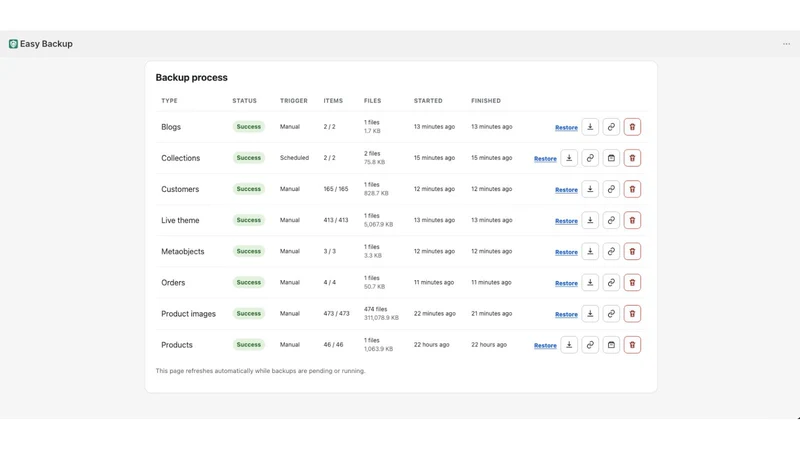
Task: Select the Live theme type cell
Action: point(180,220)
